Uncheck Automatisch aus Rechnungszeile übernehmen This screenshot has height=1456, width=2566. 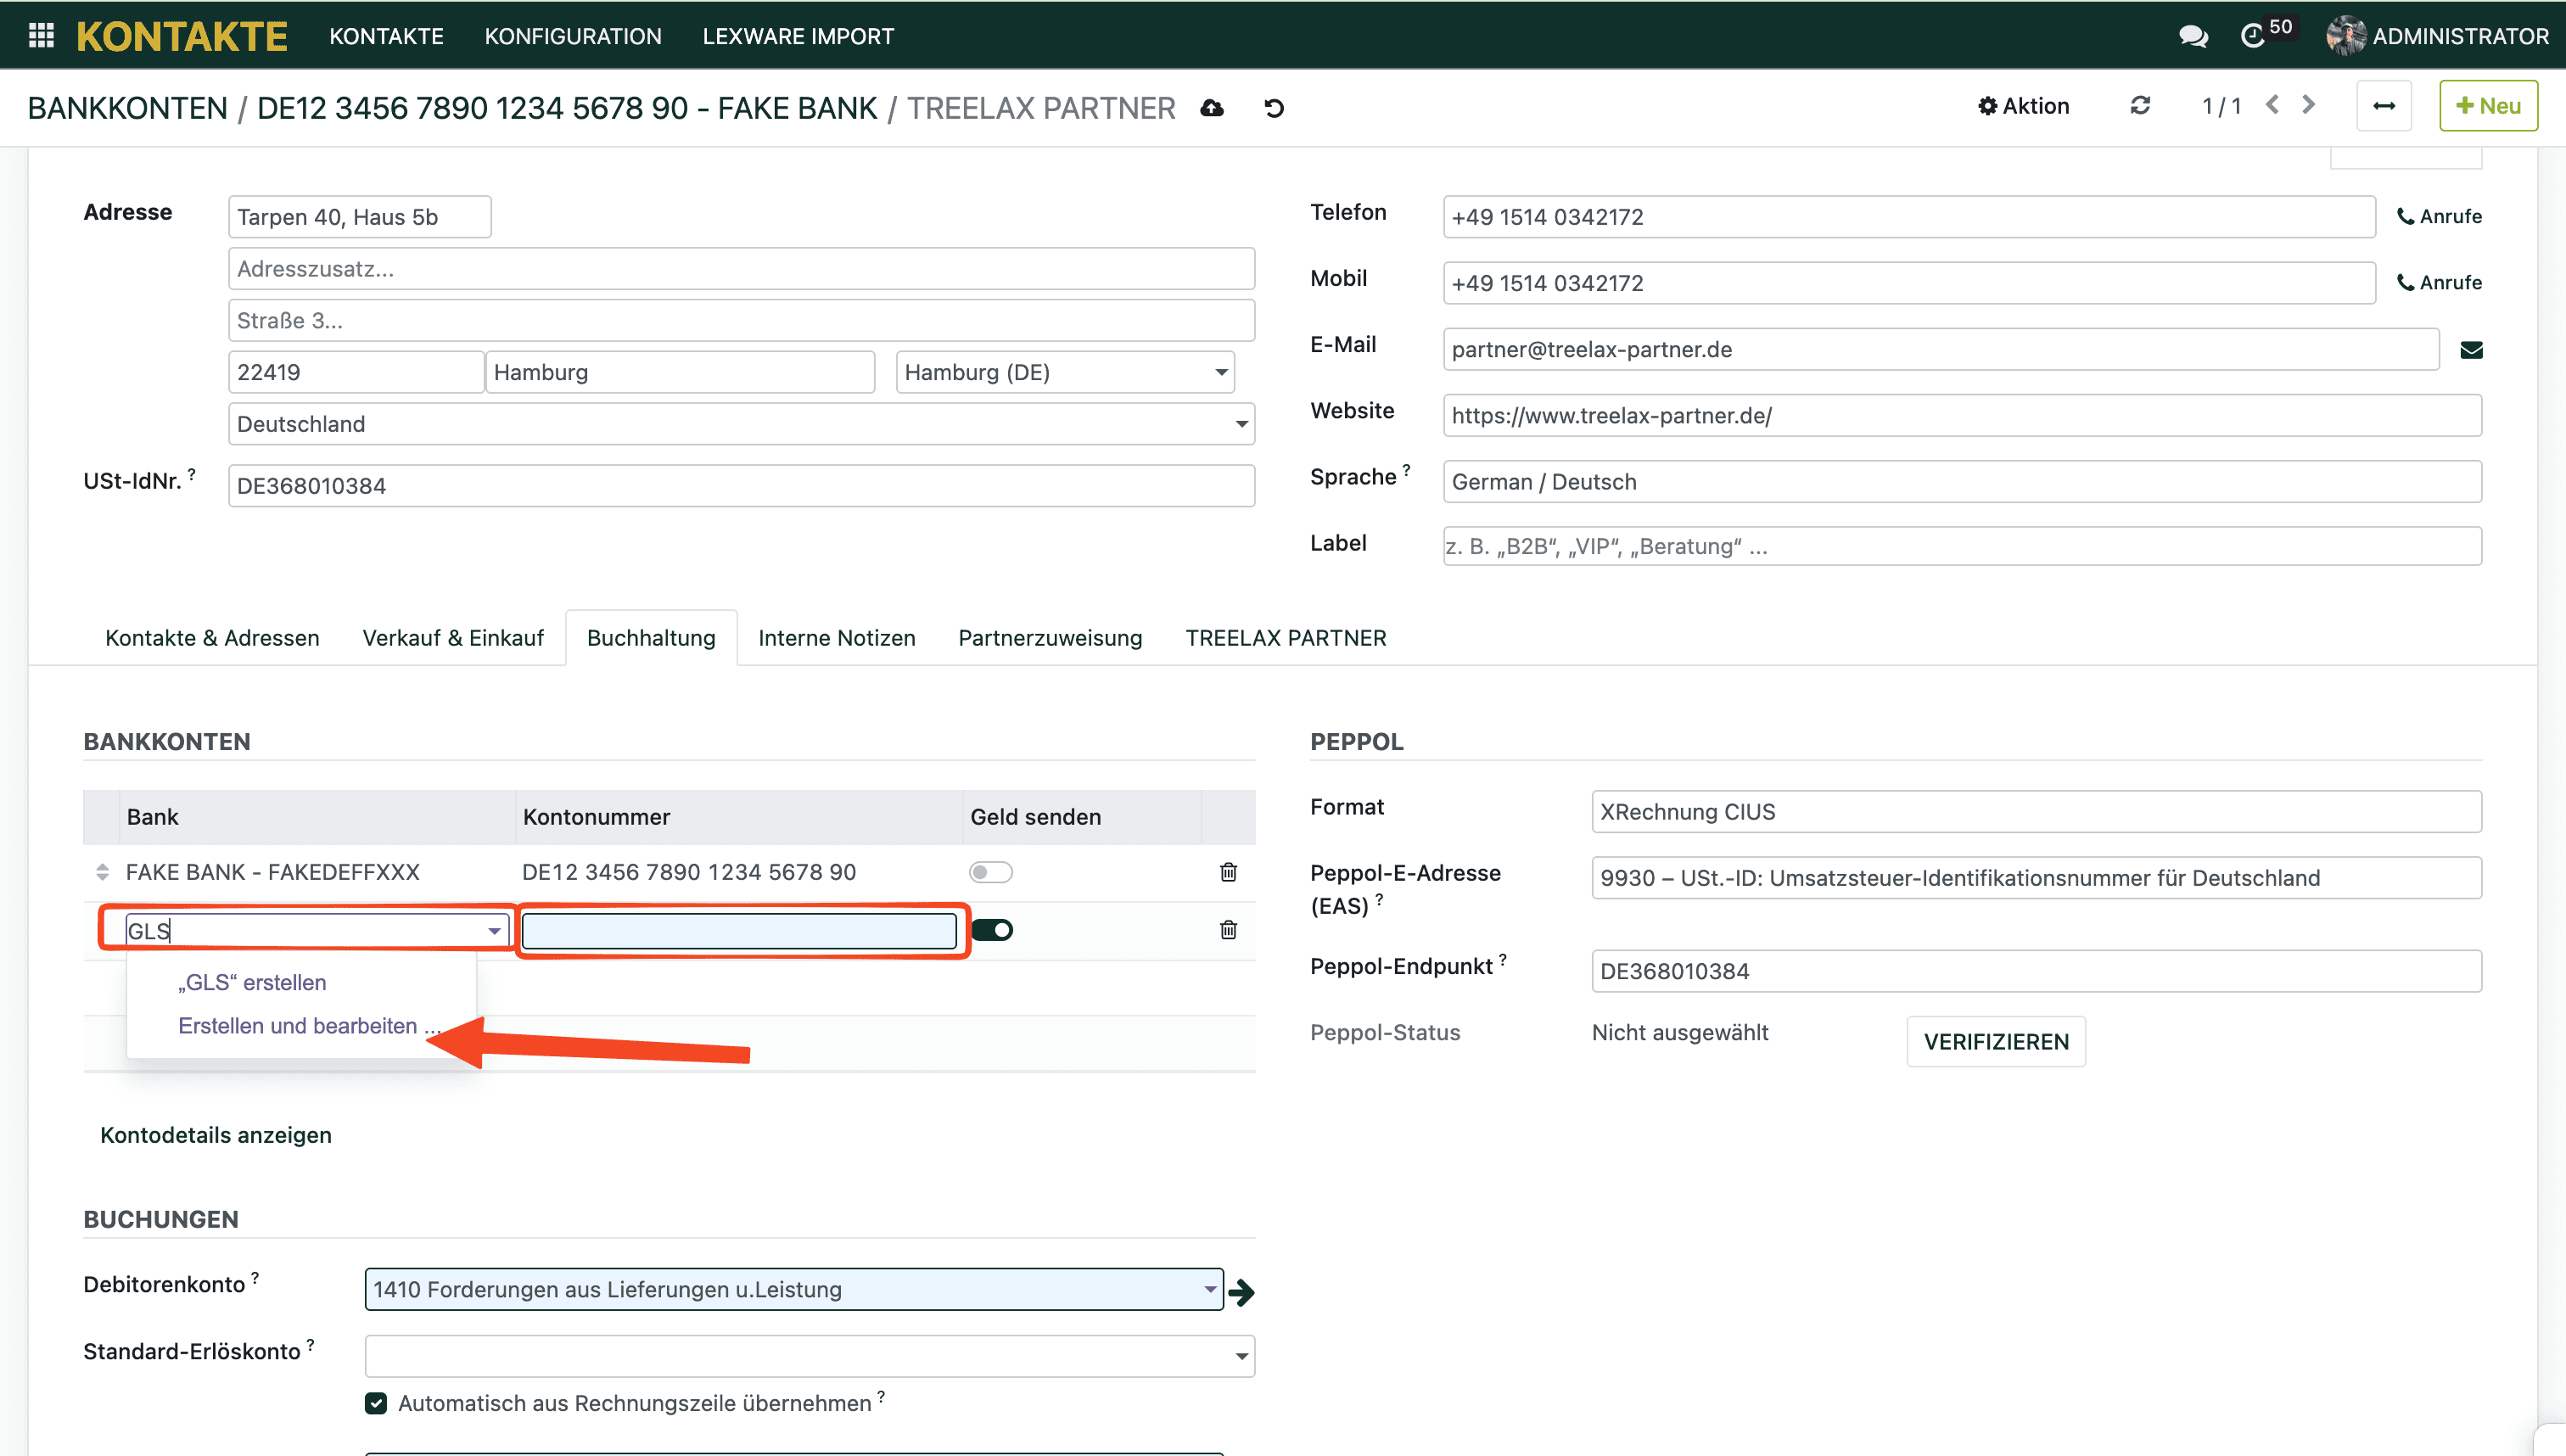tap(376, 1403)
